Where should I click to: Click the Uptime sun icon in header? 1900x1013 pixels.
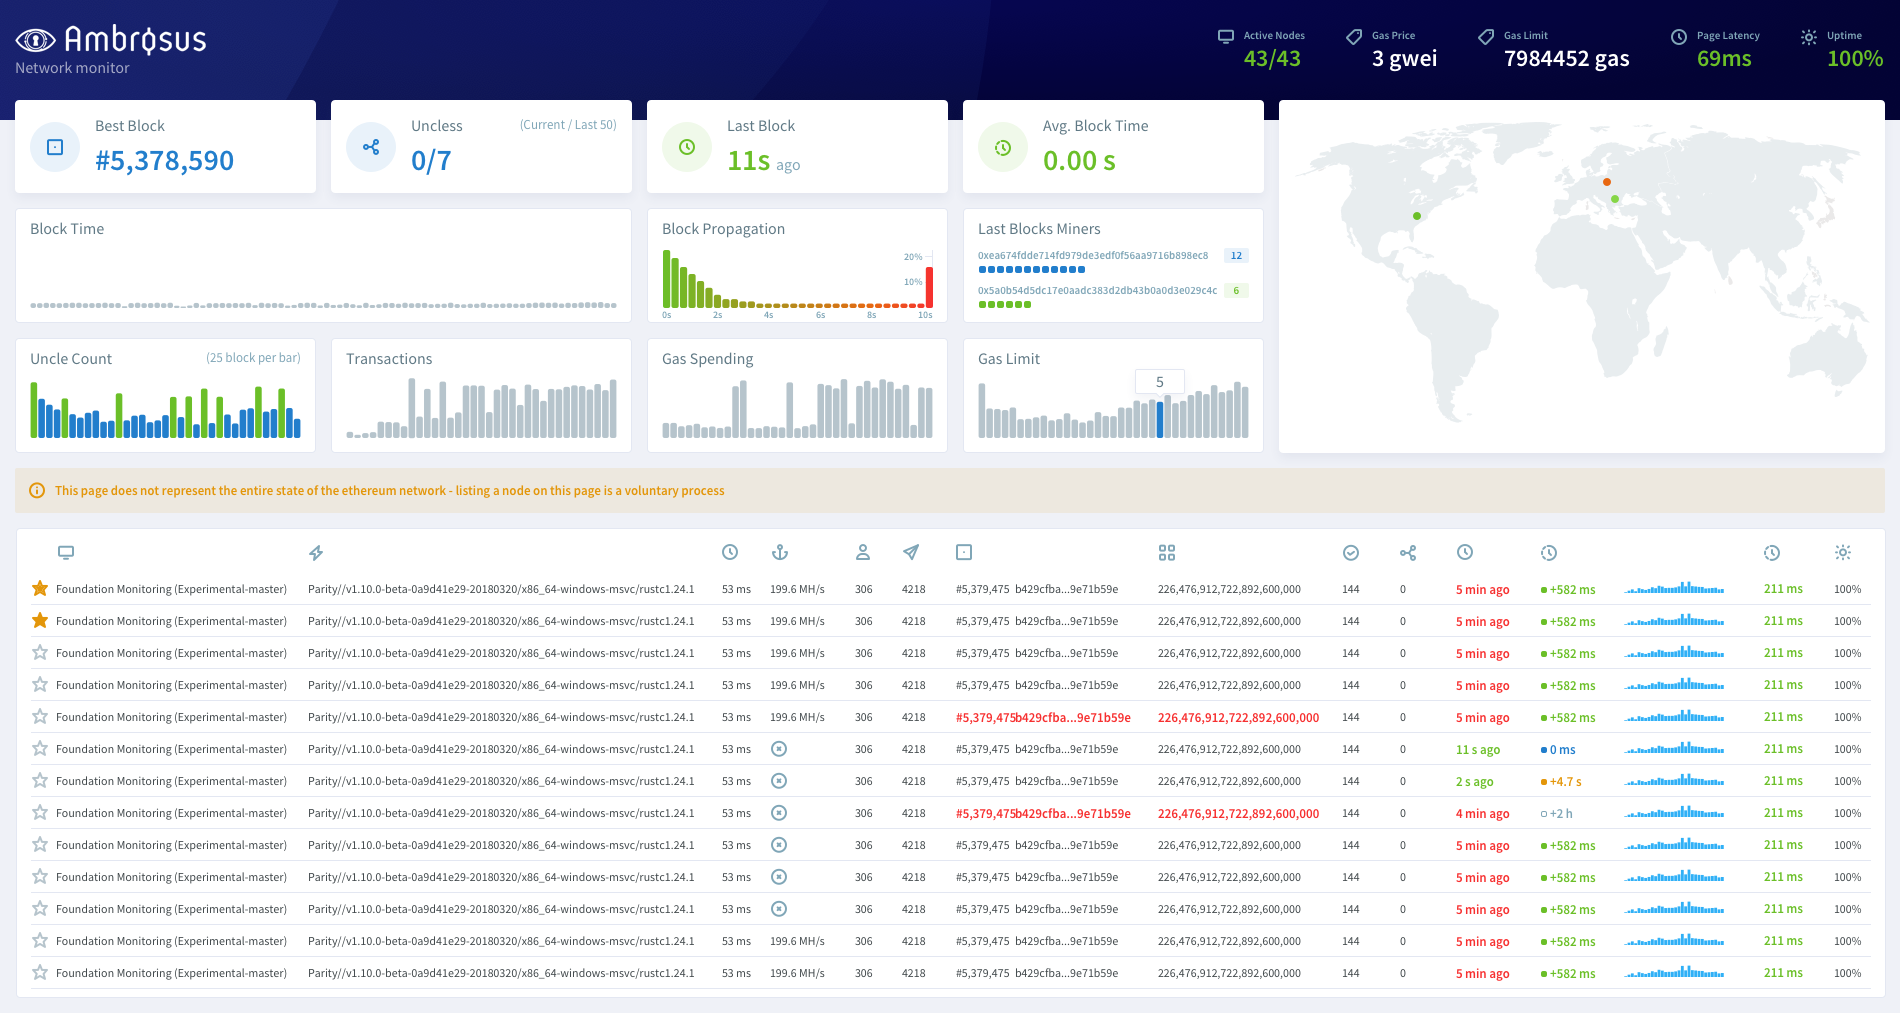click(x=1809, y=36)
